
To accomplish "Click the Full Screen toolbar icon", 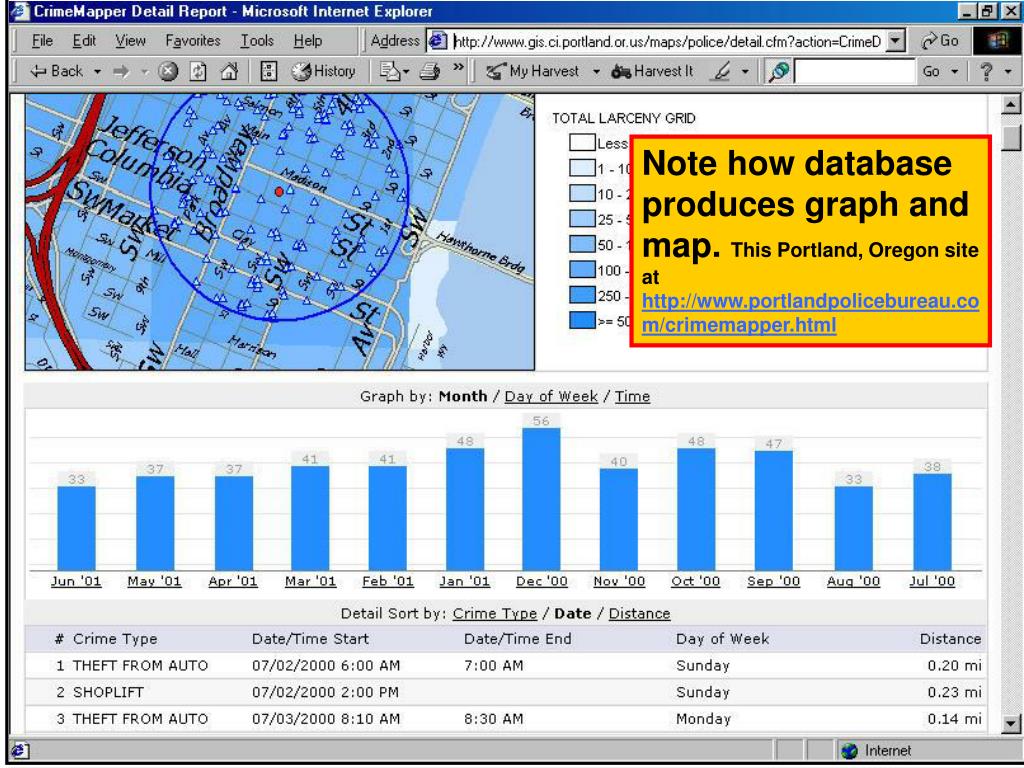I will 268,71.
